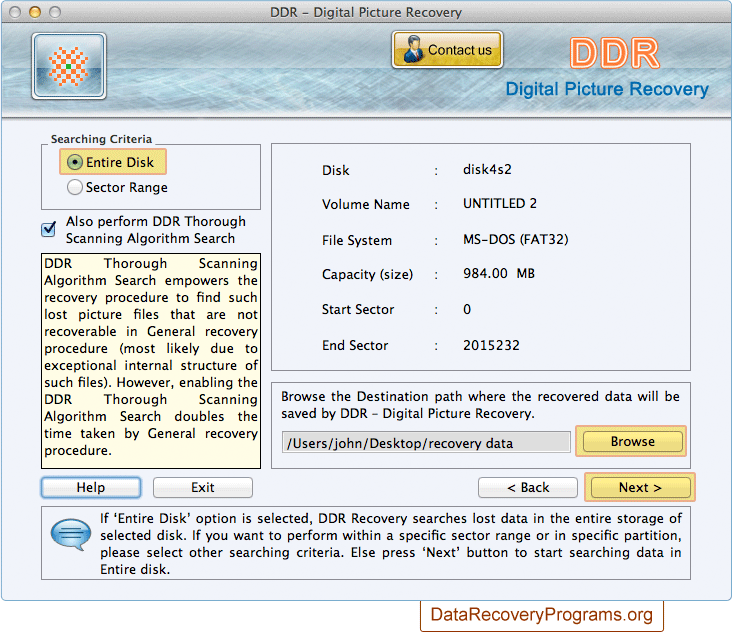Zoom the window using green button

click(x=54, y=13)
